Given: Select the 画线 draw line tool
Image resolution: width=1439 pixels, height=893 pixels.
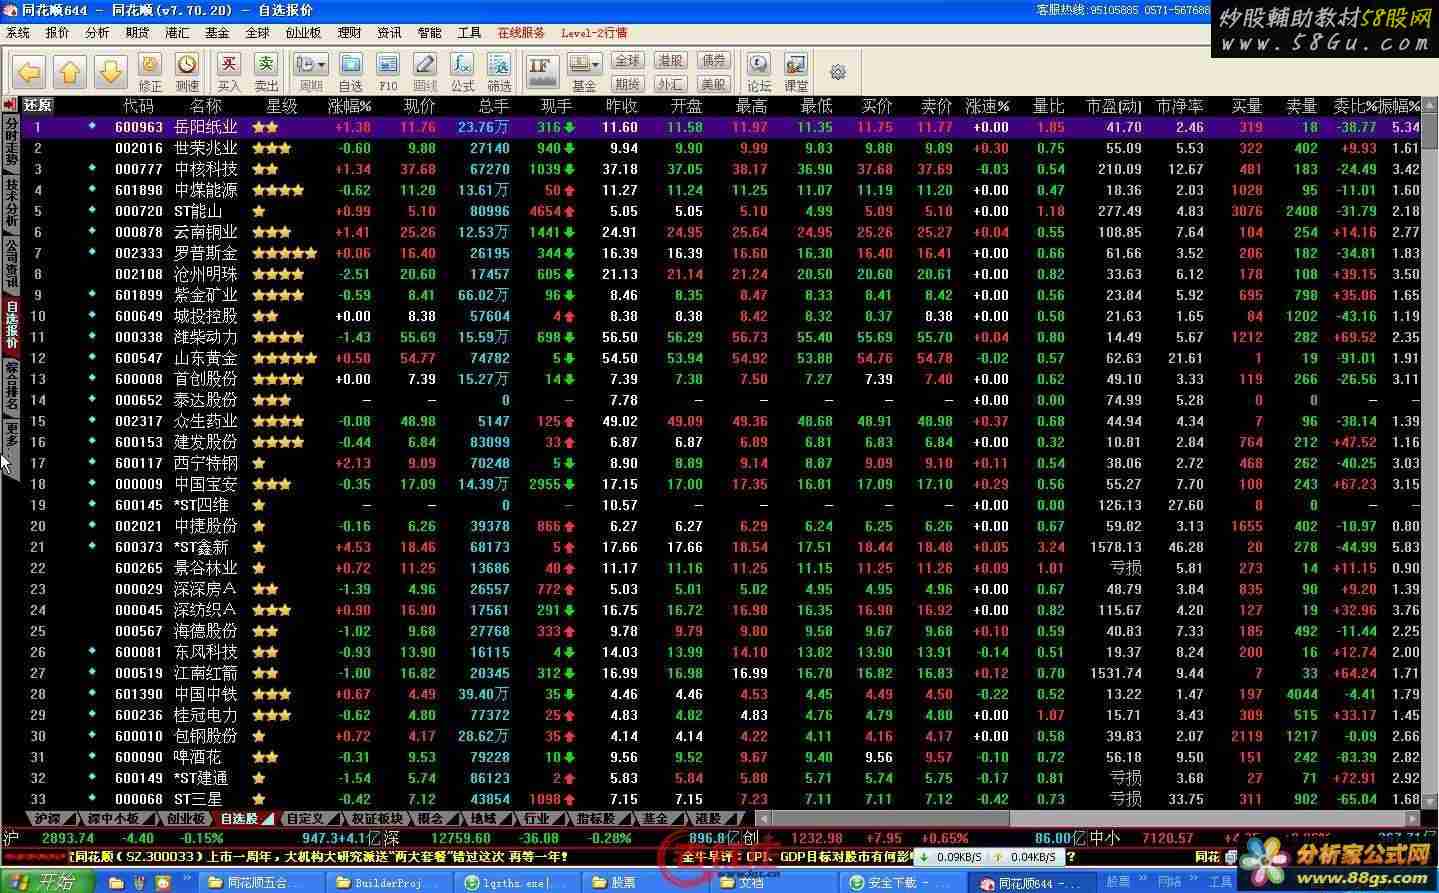Looking at the screenshot, I should click(x=425, y=73).
